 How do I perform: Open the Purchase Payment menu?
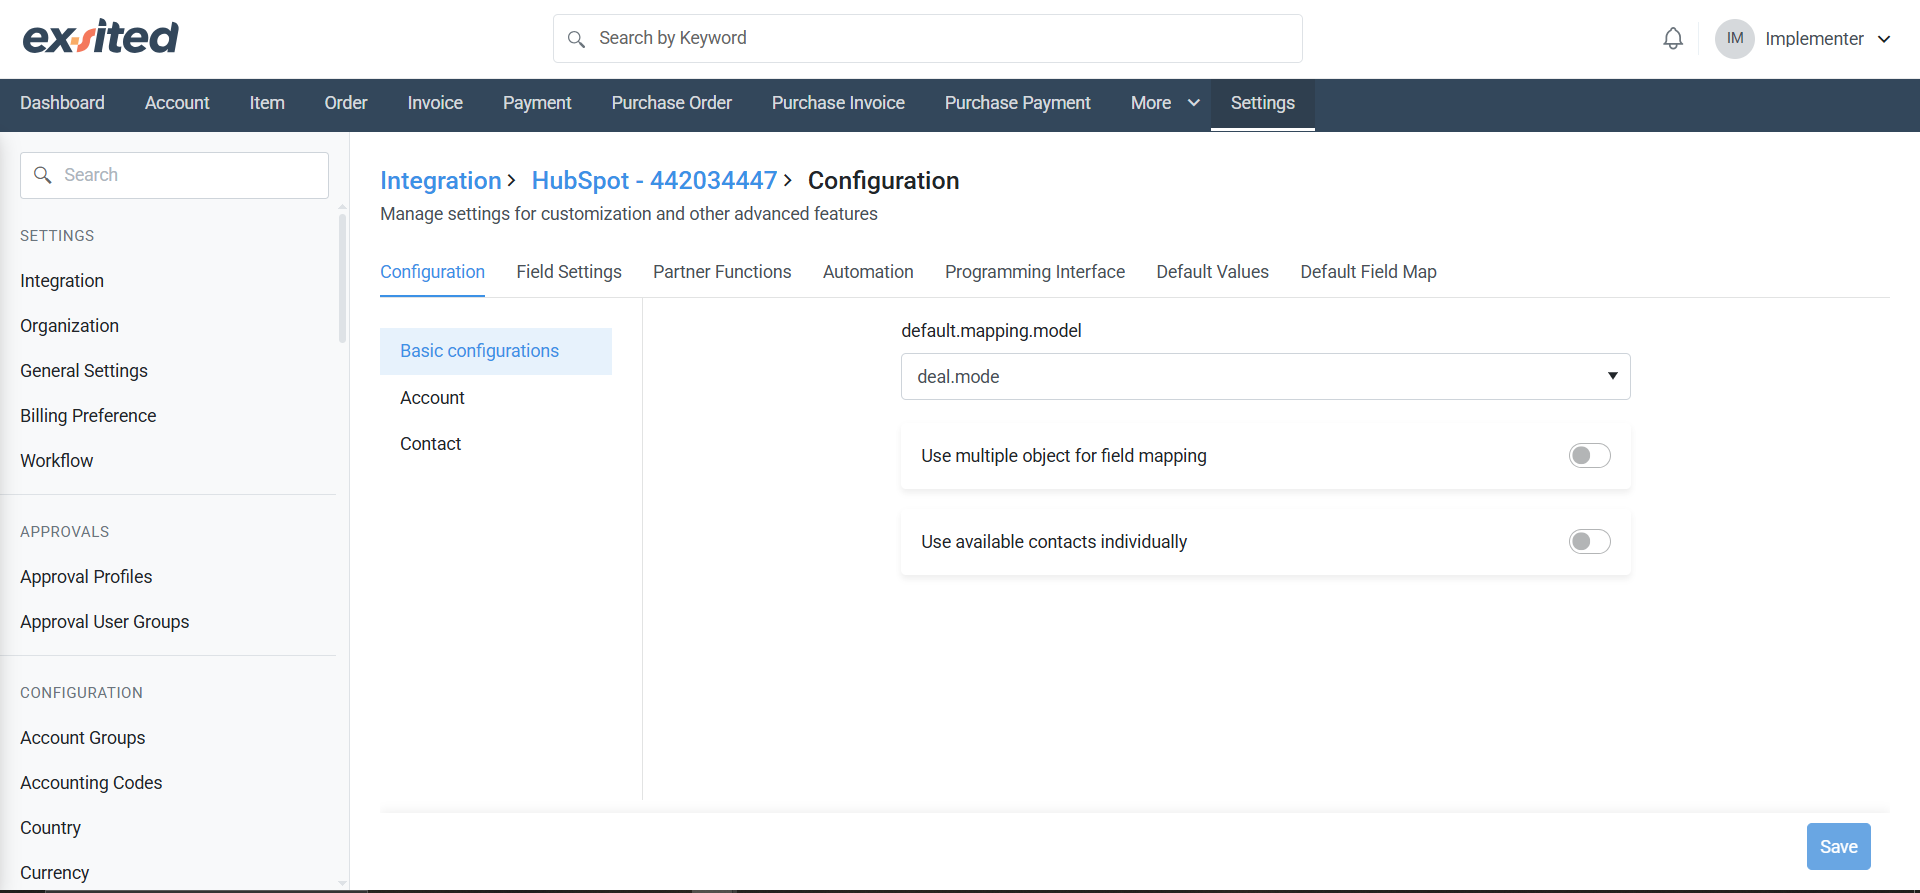point(1018,104)
